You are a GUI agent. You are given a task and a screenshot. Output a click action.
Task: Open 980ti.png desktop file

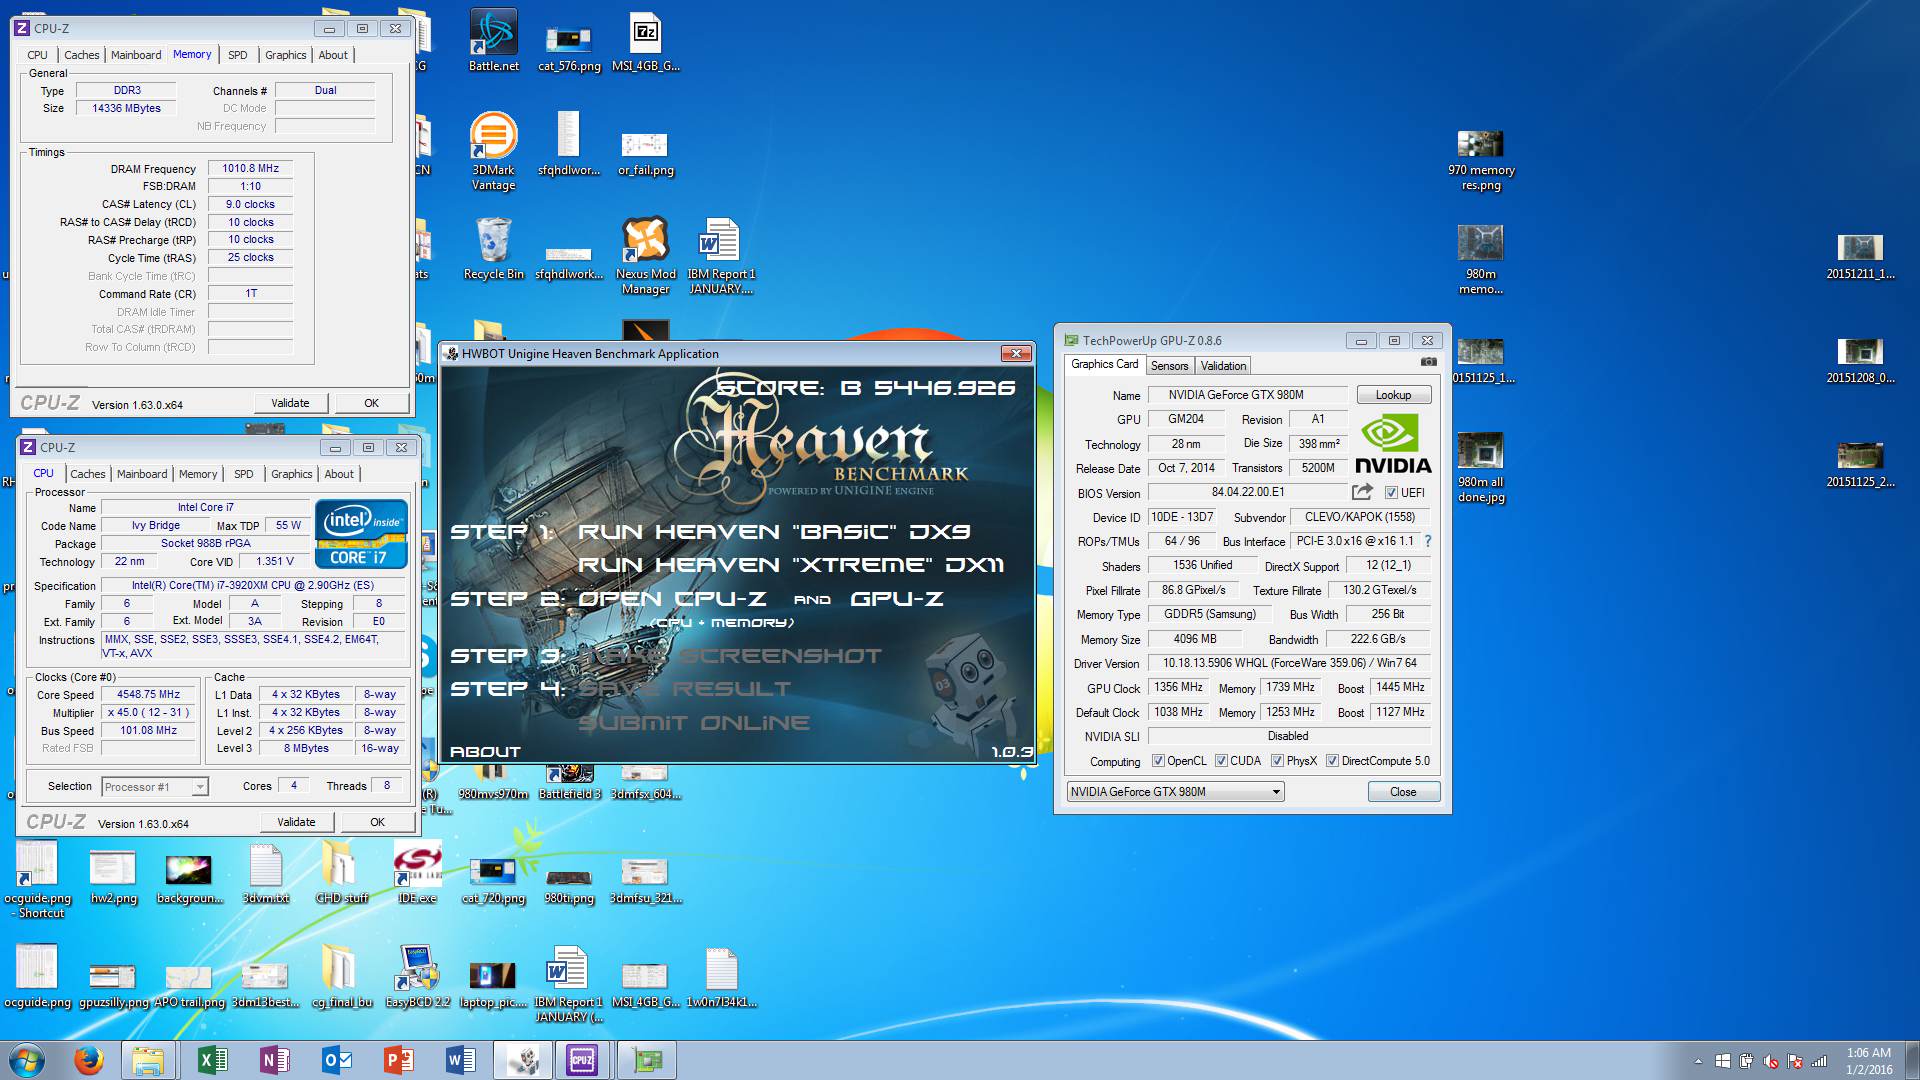click(569, 886)
